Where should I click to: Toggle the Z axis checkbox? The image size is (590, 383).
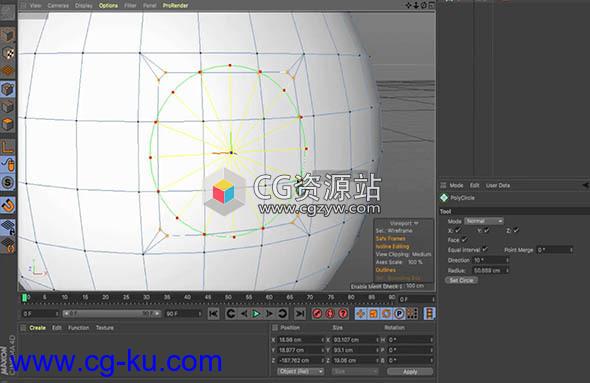point(516,230)
